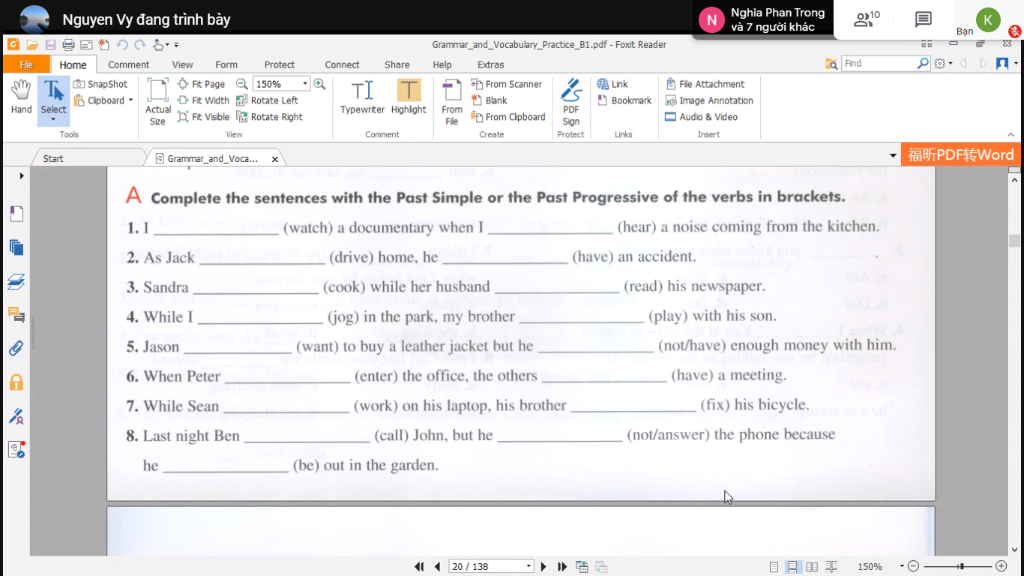Open the Digital Signatures side panel
The image size is (1024, 576).
[x=16, y=416]
